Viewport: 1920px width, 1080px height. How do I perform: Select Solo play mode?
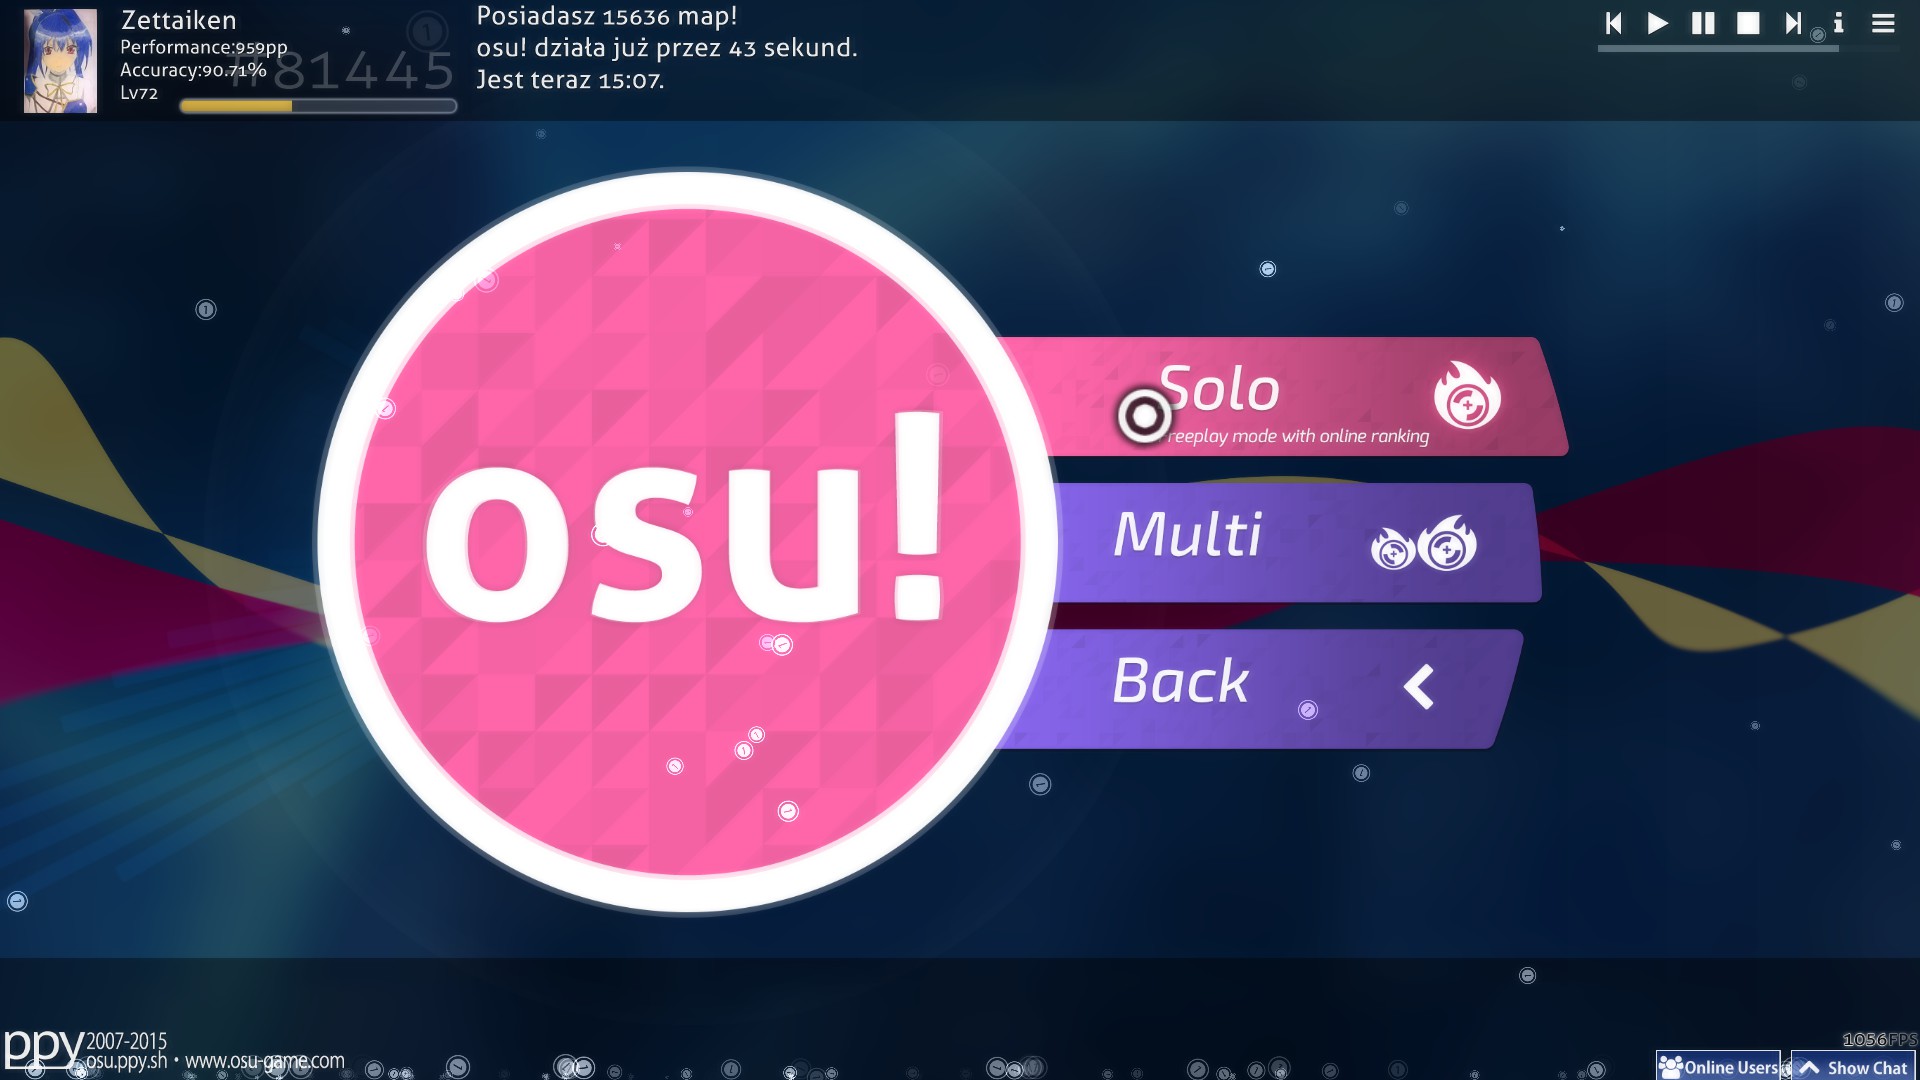(1290, 397)
